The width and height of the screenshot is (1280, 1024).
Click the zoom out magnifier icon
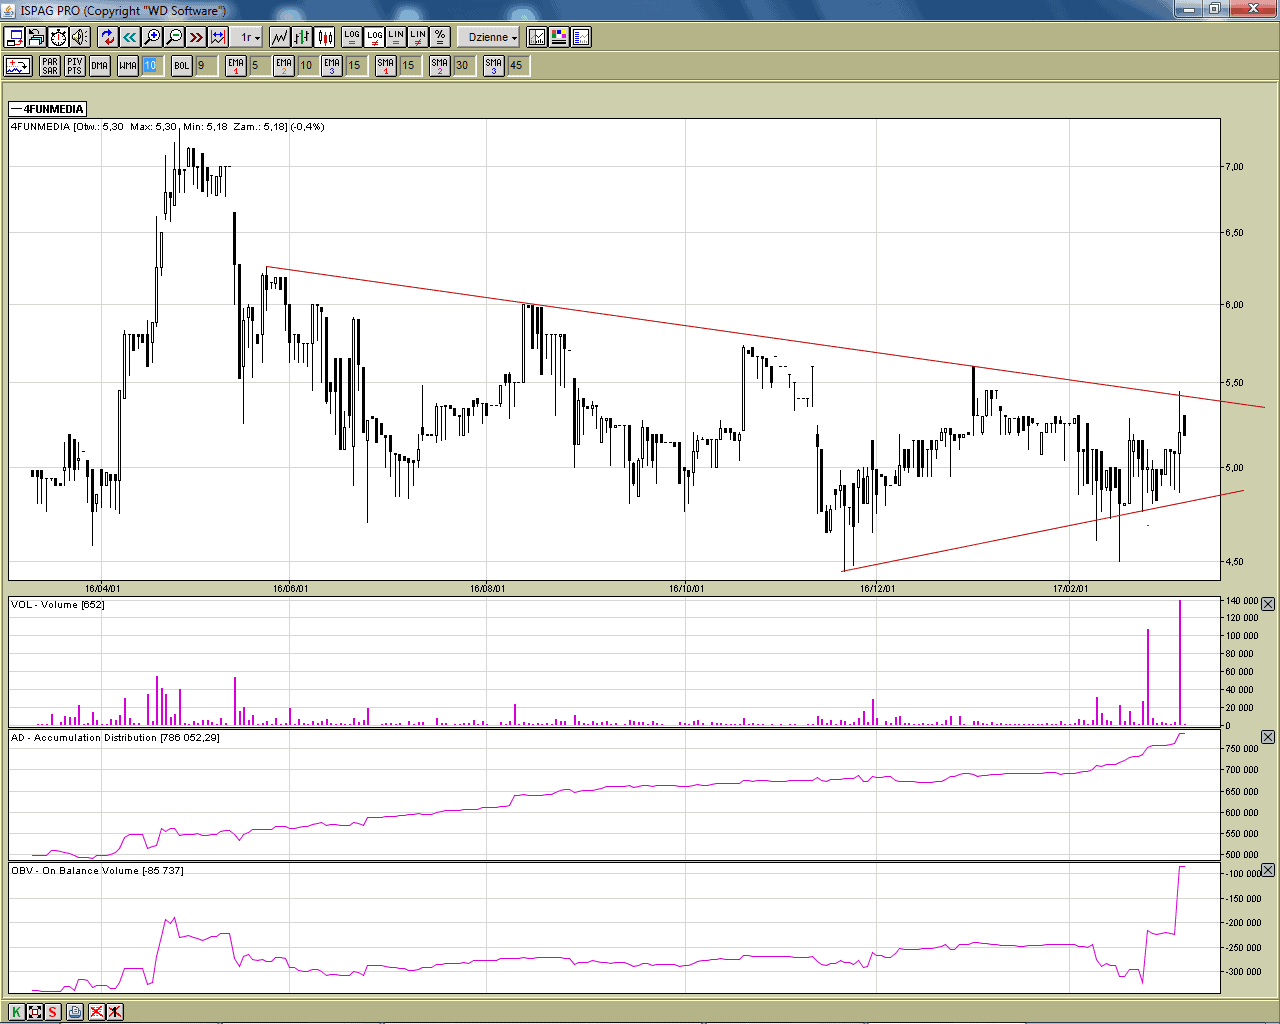pyautogui.click(x=174, y=37)
